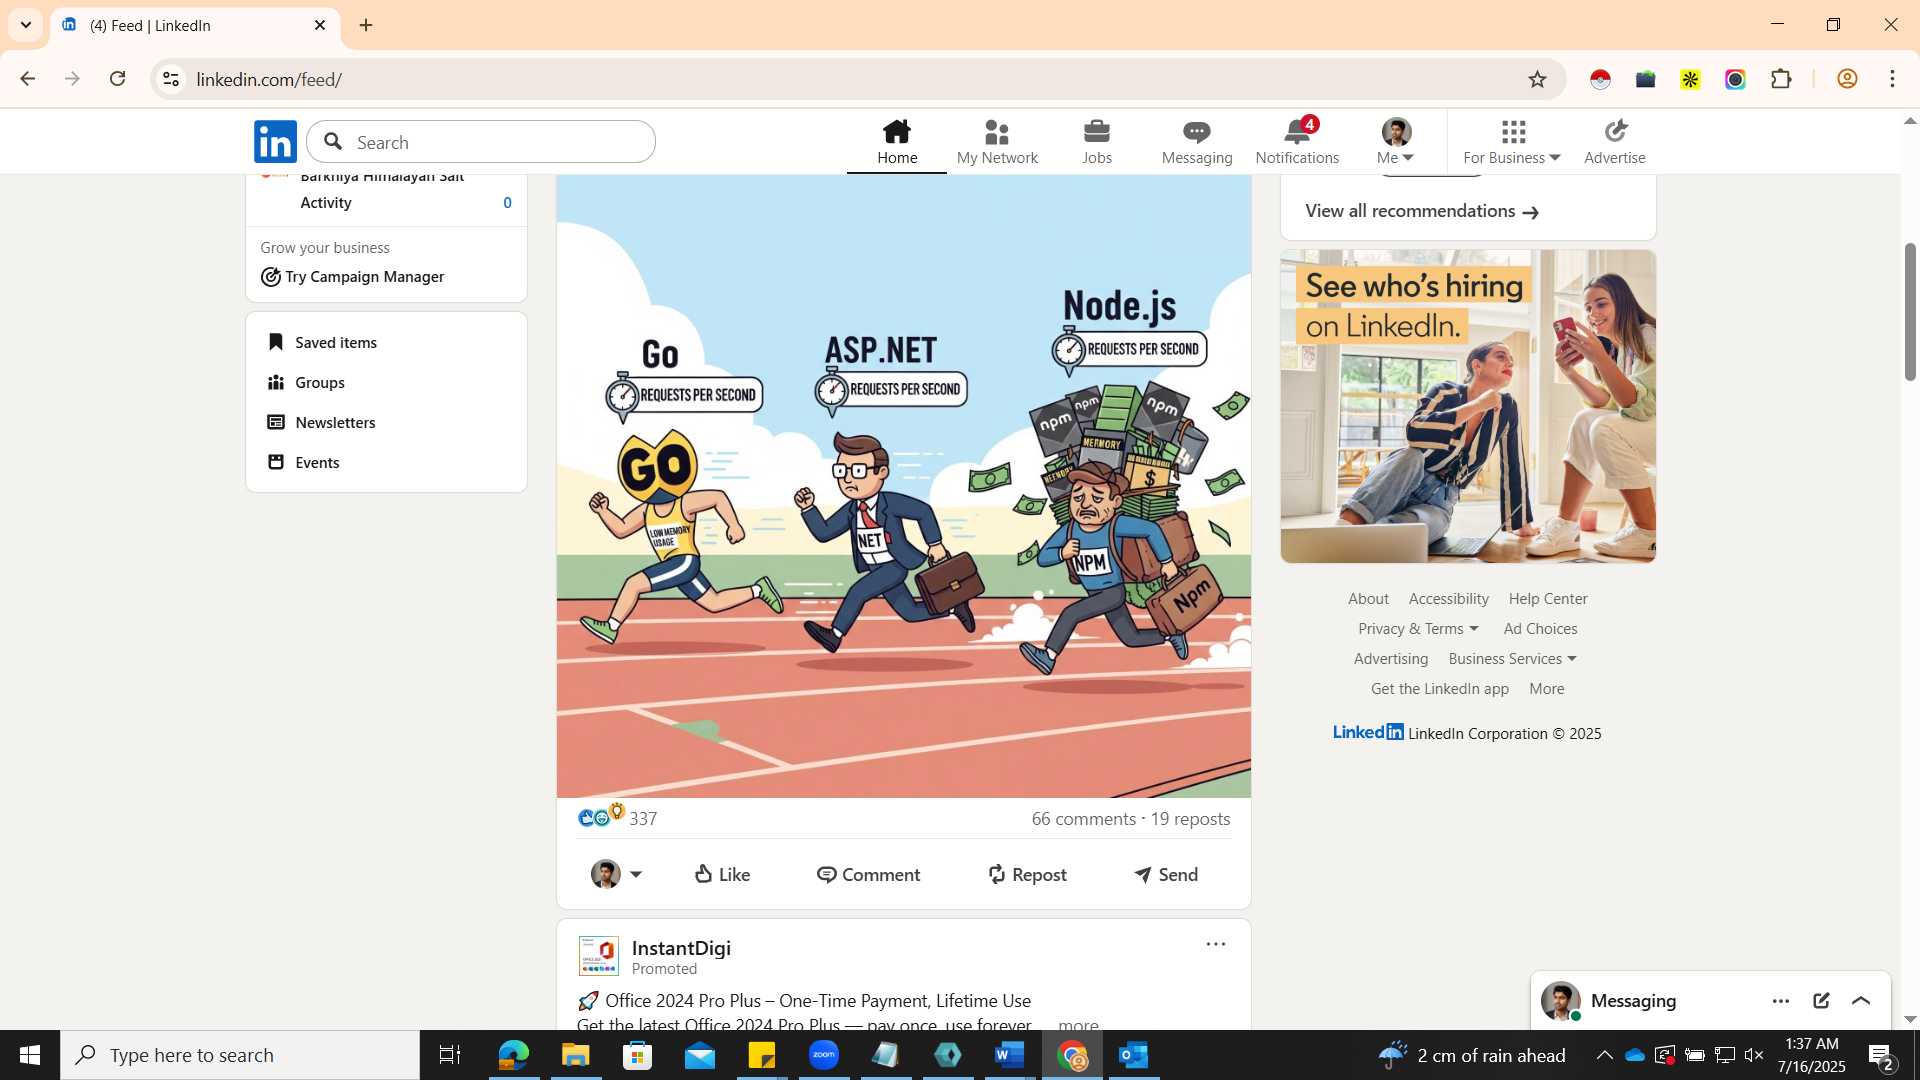The width and height of the screenshot is (1920, 1080).
Task: Open the tab search dropdown
Action: pyautogui.click(x=26, y=25)
